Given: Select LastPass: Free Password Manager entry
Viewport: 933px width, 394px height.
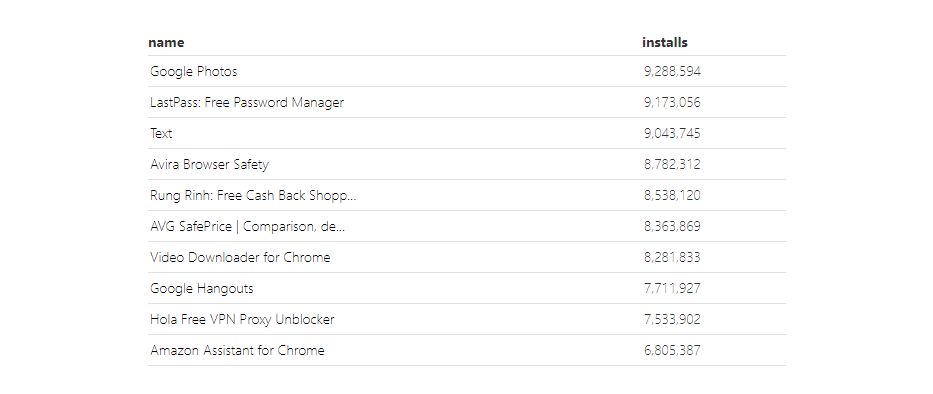Looking at the screenshot, I should 247,102.
